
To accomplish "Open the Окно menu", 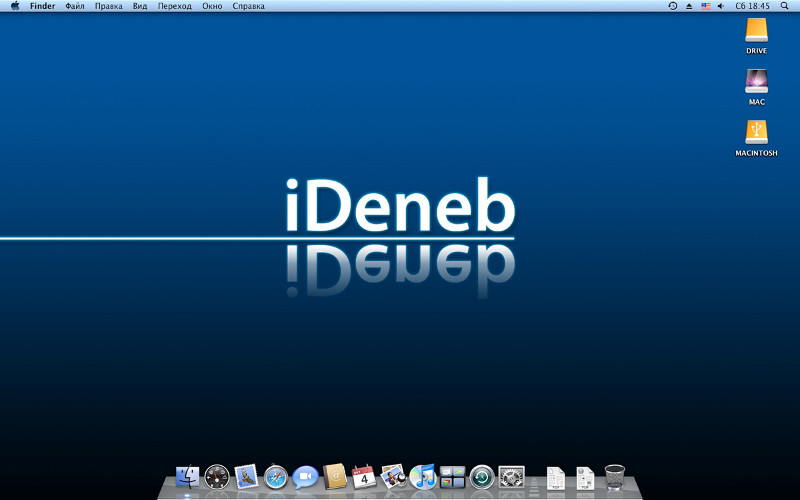I will click(x=212, y=6).
